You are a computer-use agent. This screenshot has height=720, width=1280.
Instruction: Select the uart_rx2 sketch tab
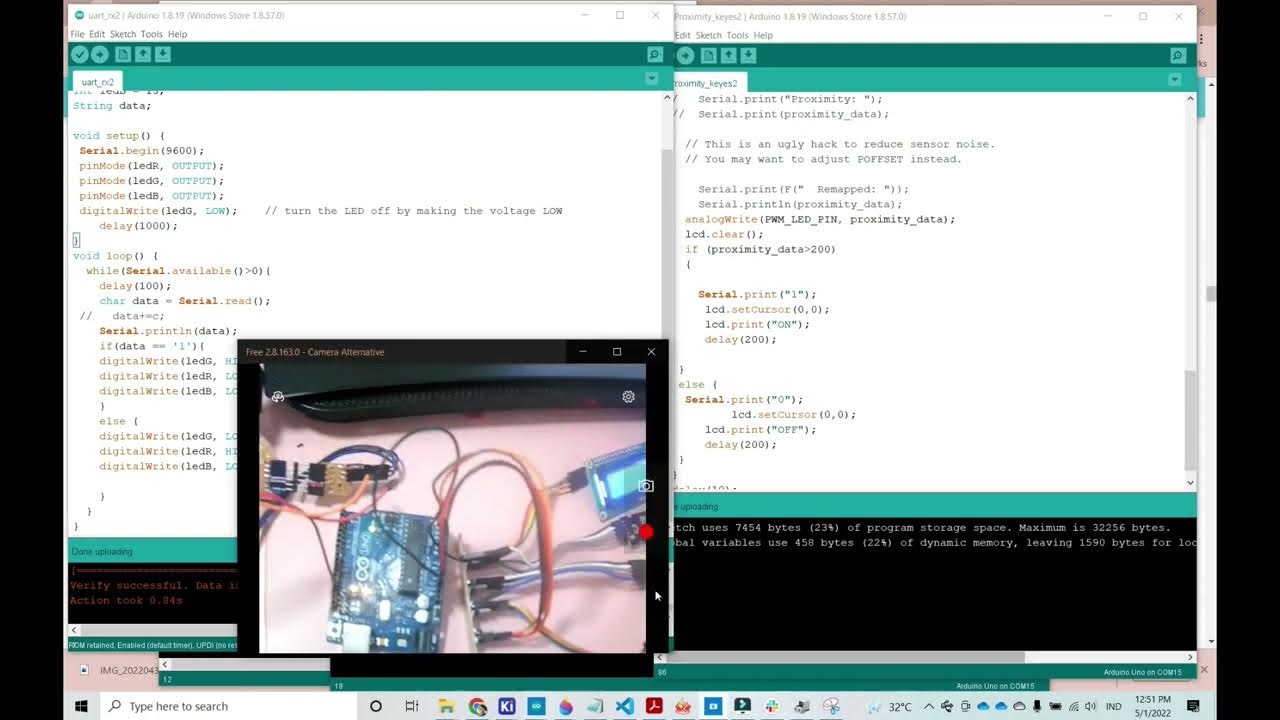(x=98, y=82)
